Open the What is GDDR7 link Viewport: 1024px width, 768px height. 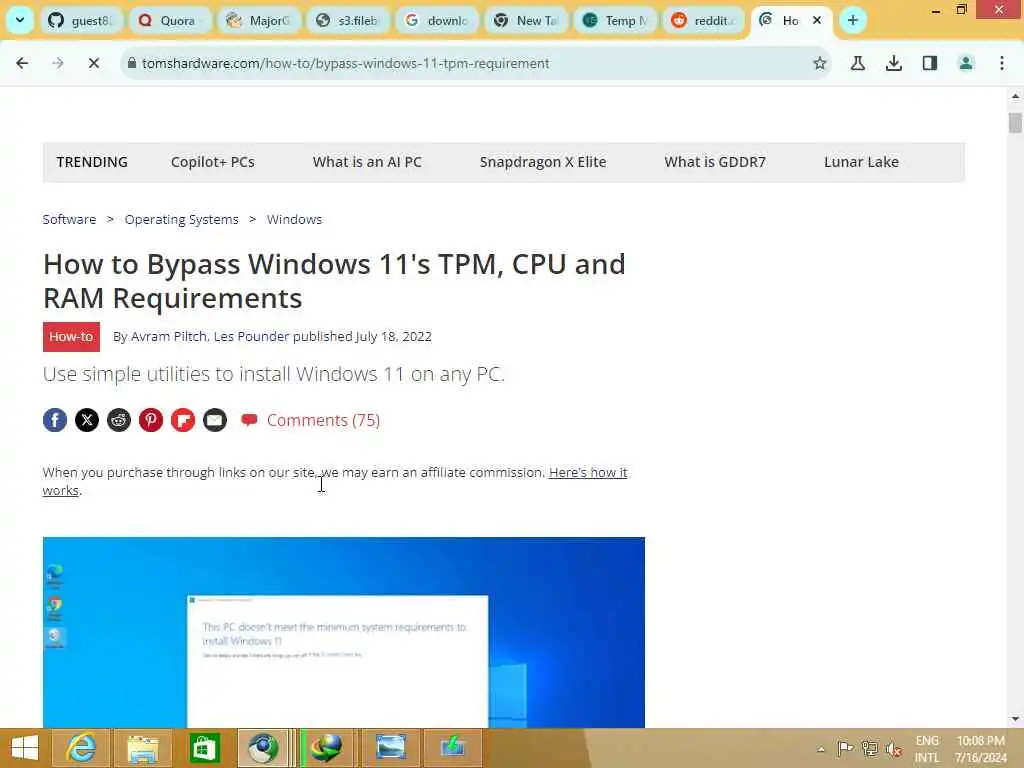[x=714, y=162]
